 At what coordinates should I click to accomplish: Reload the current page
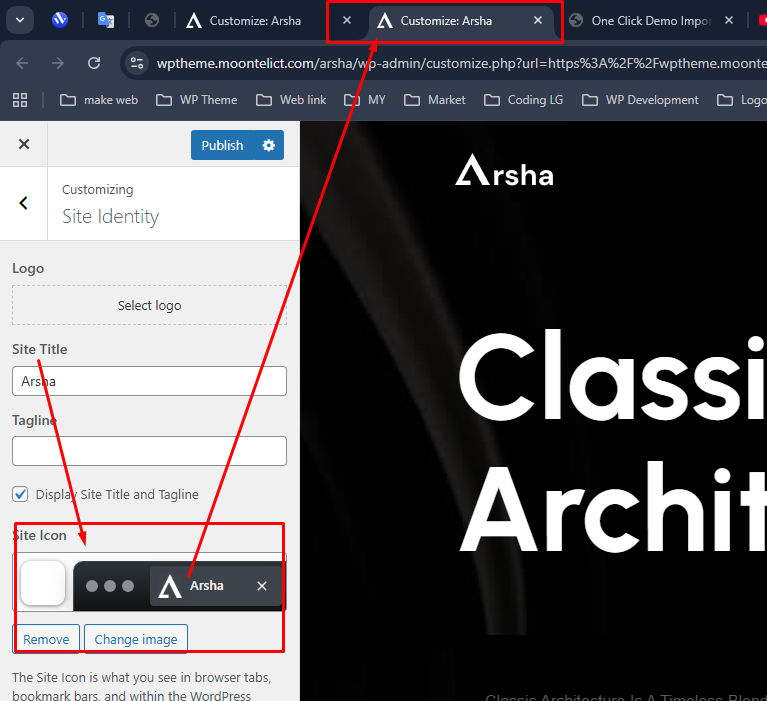(94, 63)
